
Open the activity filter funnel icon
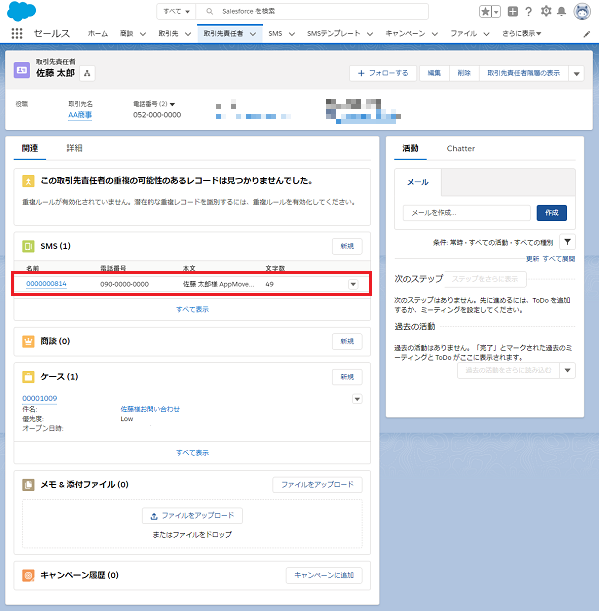[x=567, y=242]
